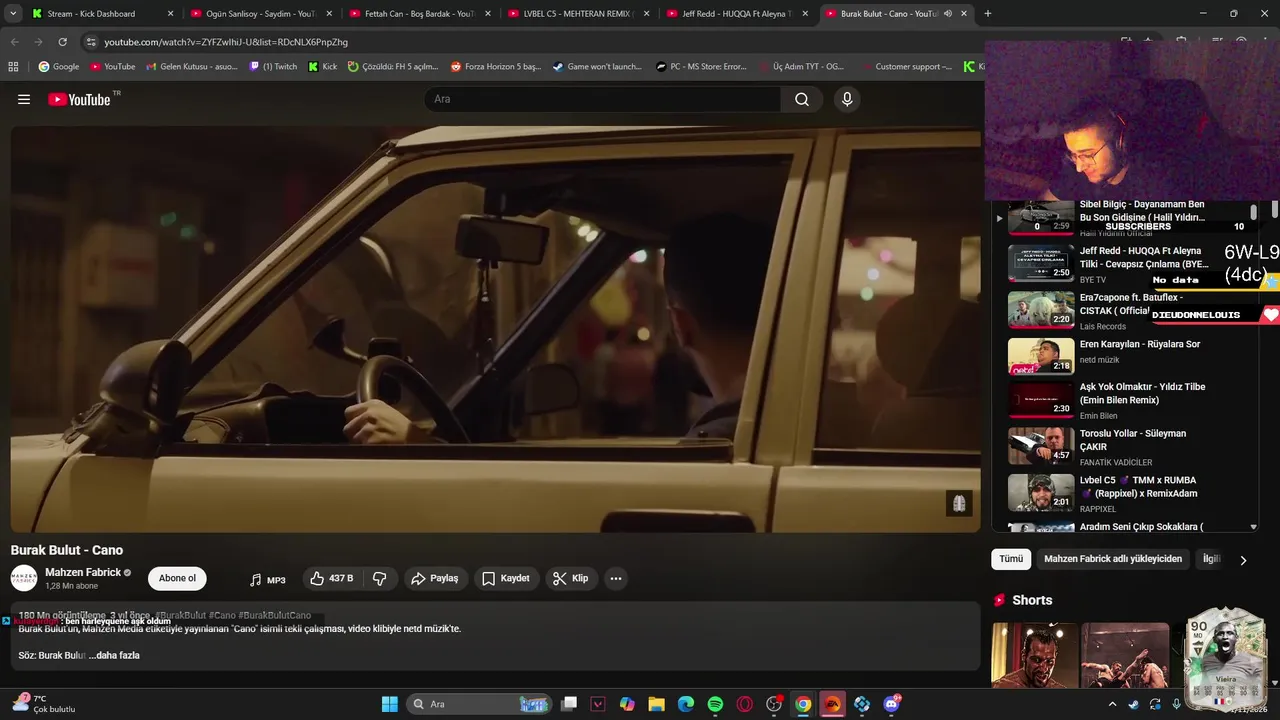Click the magnifier search button
The width and height of the screenshot is (1280, 720).
802,99
